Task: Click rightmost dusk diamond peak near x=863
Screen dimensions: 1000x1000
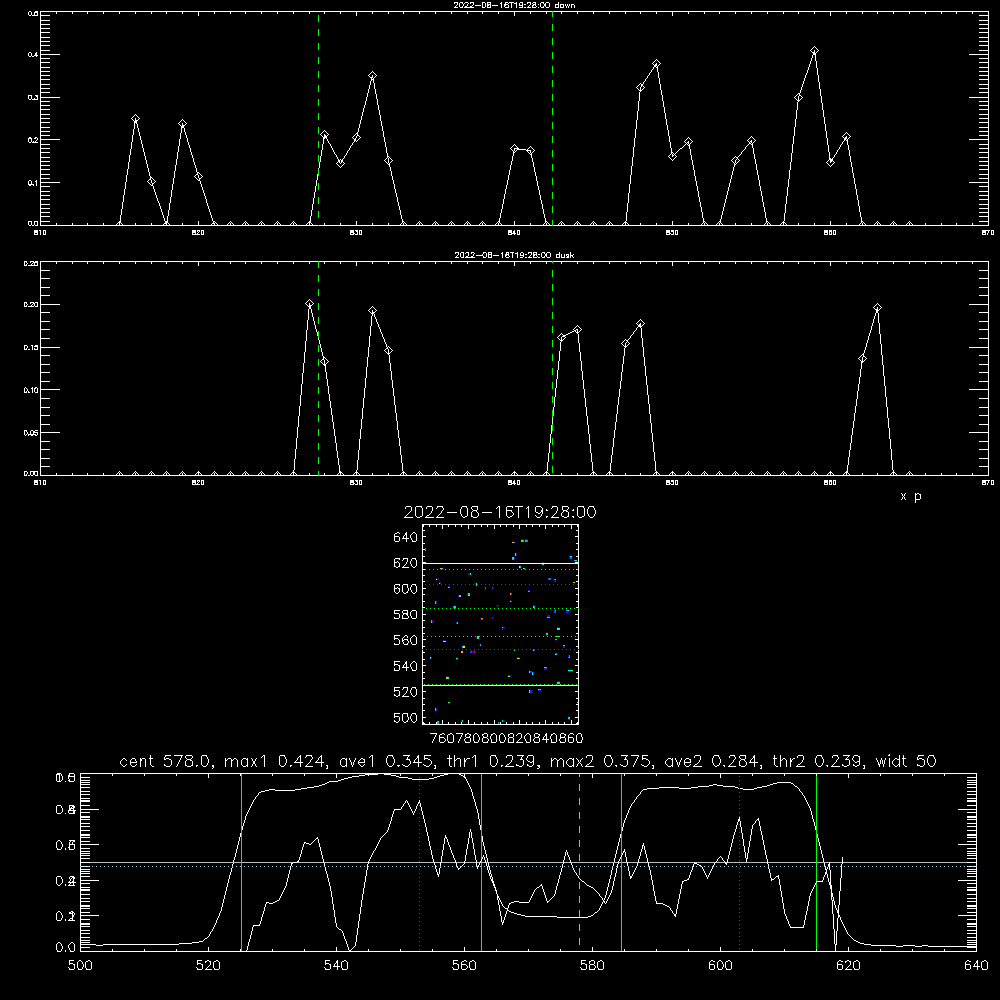Action: (x=878, y=308)
